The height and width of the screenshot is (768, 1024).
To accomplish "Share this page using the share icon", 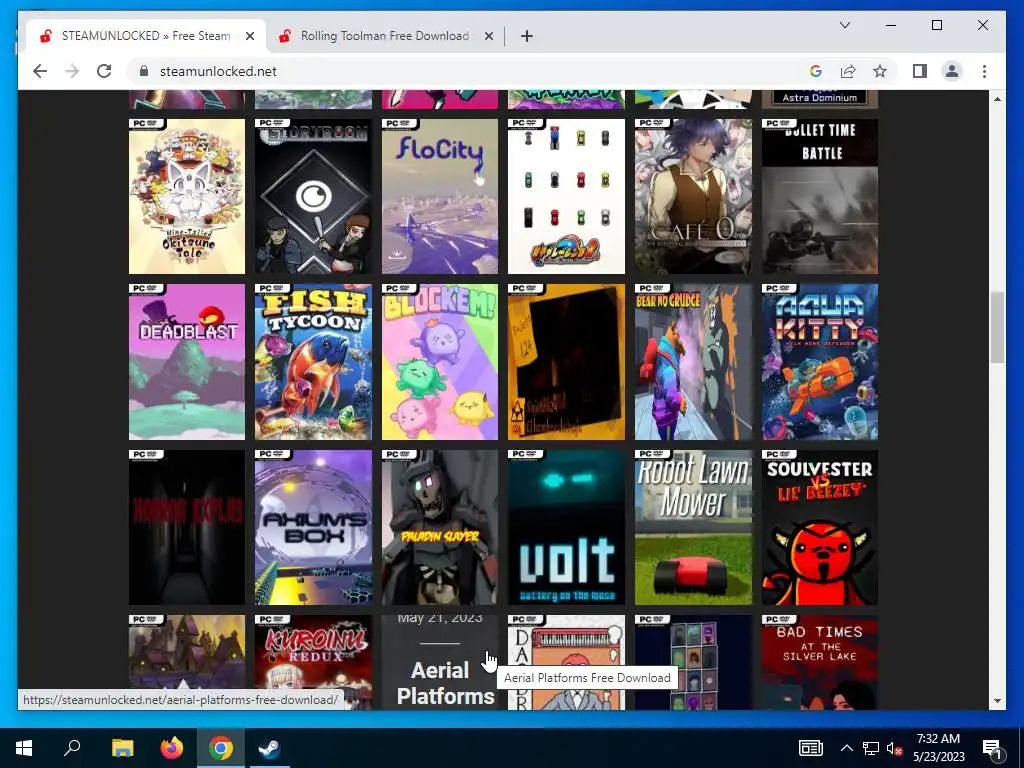I will click(x=848, y=71).
